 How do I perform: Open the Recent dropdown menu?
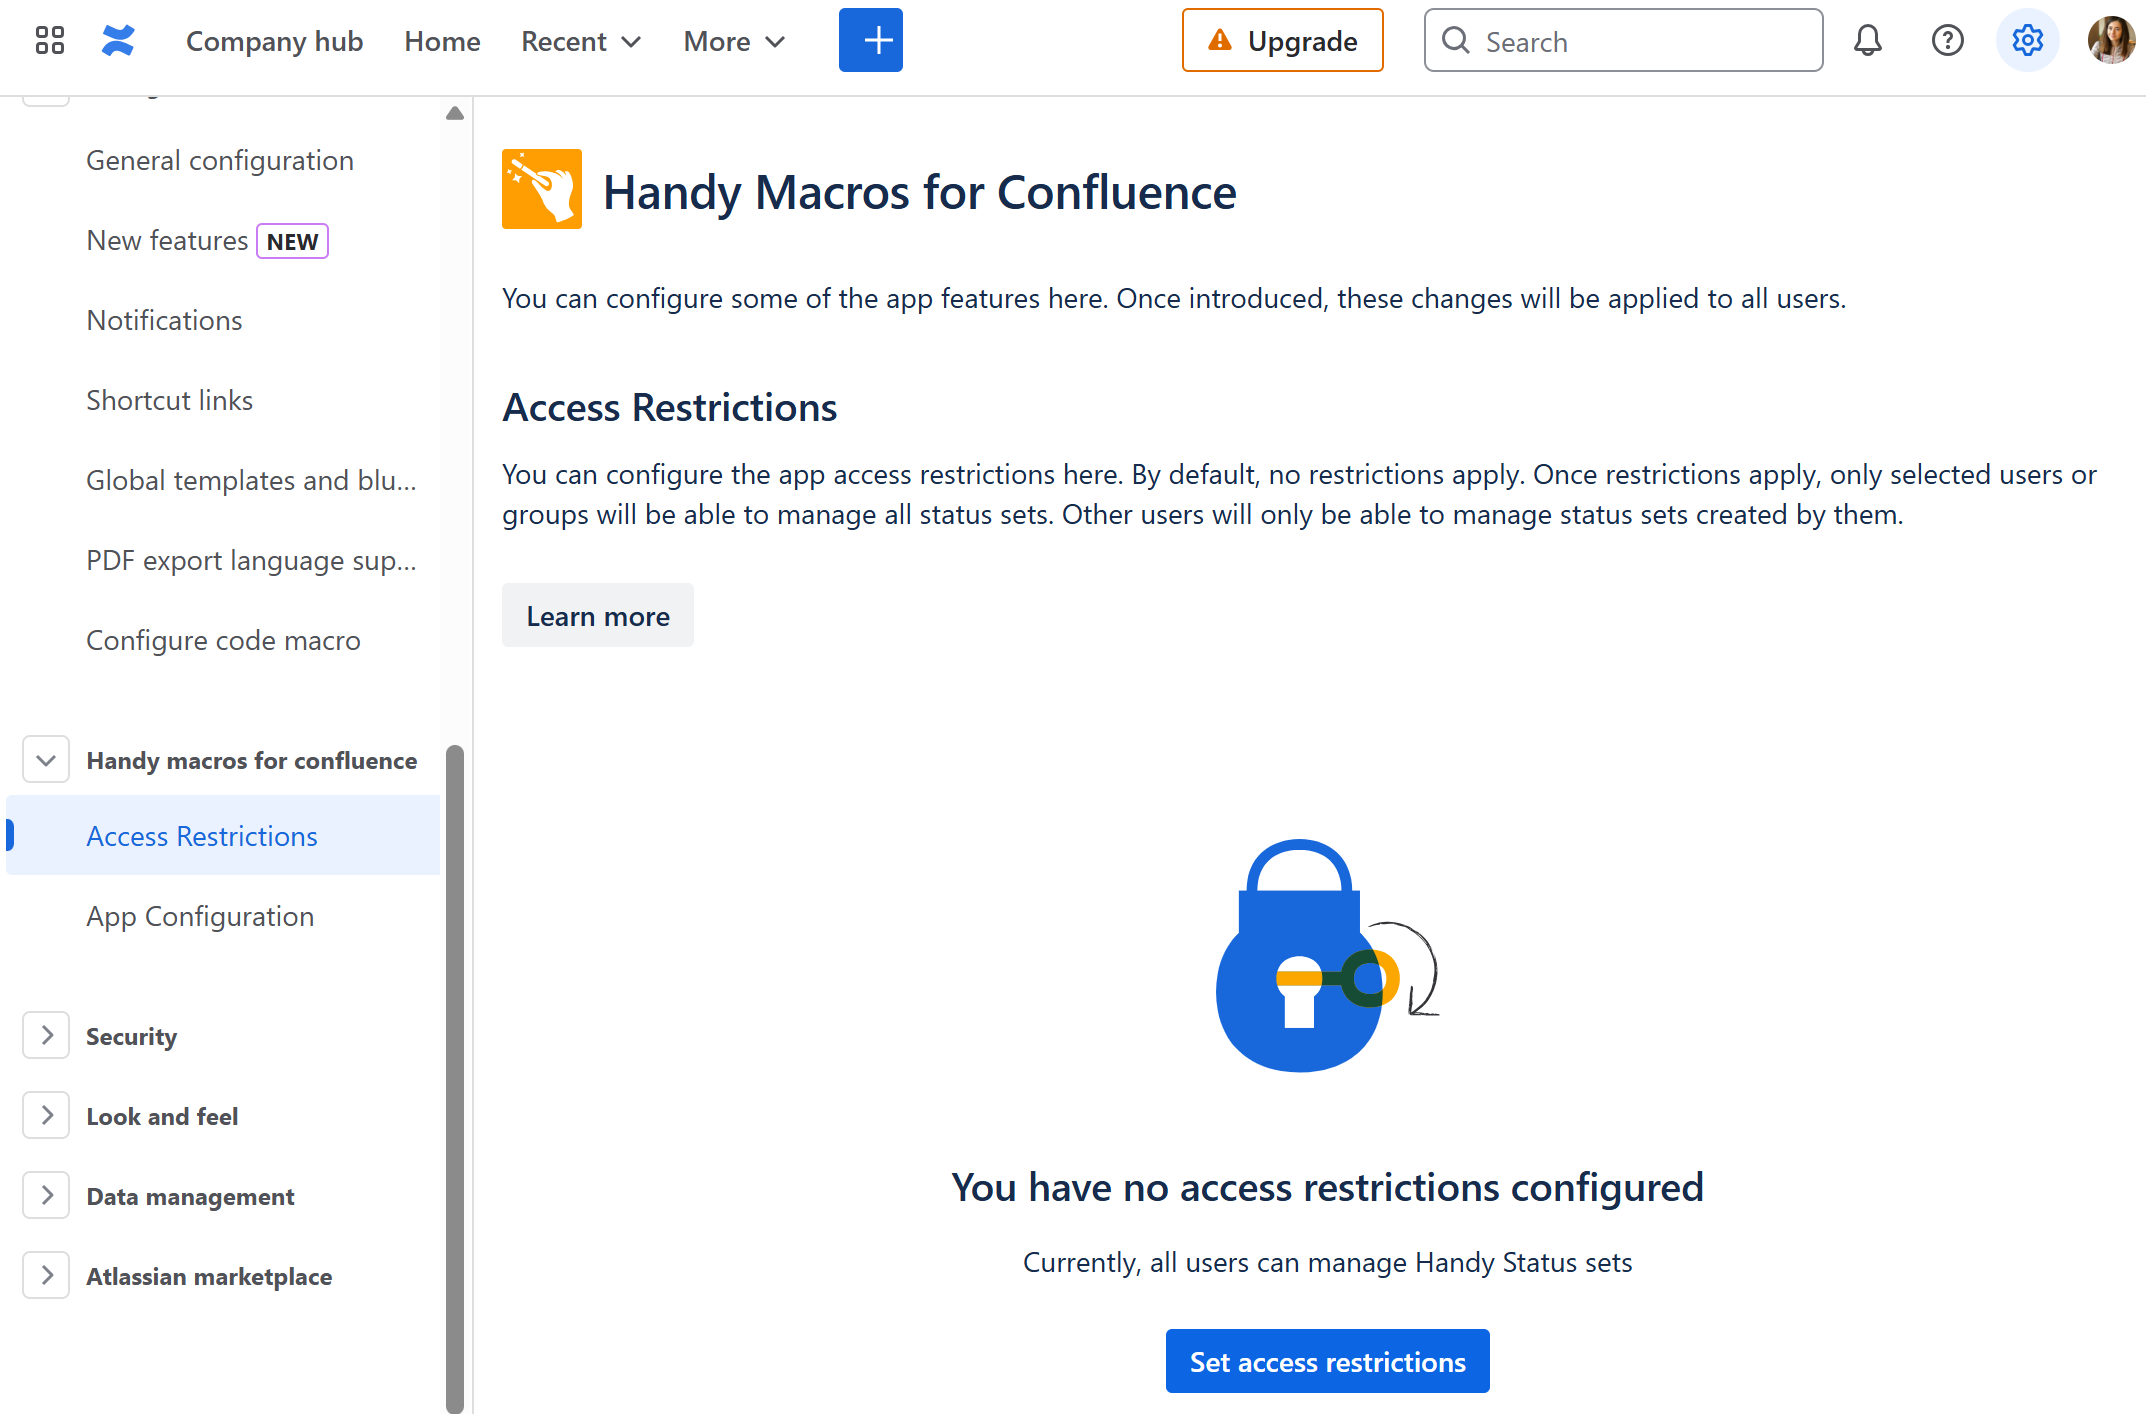coord(581,41)
